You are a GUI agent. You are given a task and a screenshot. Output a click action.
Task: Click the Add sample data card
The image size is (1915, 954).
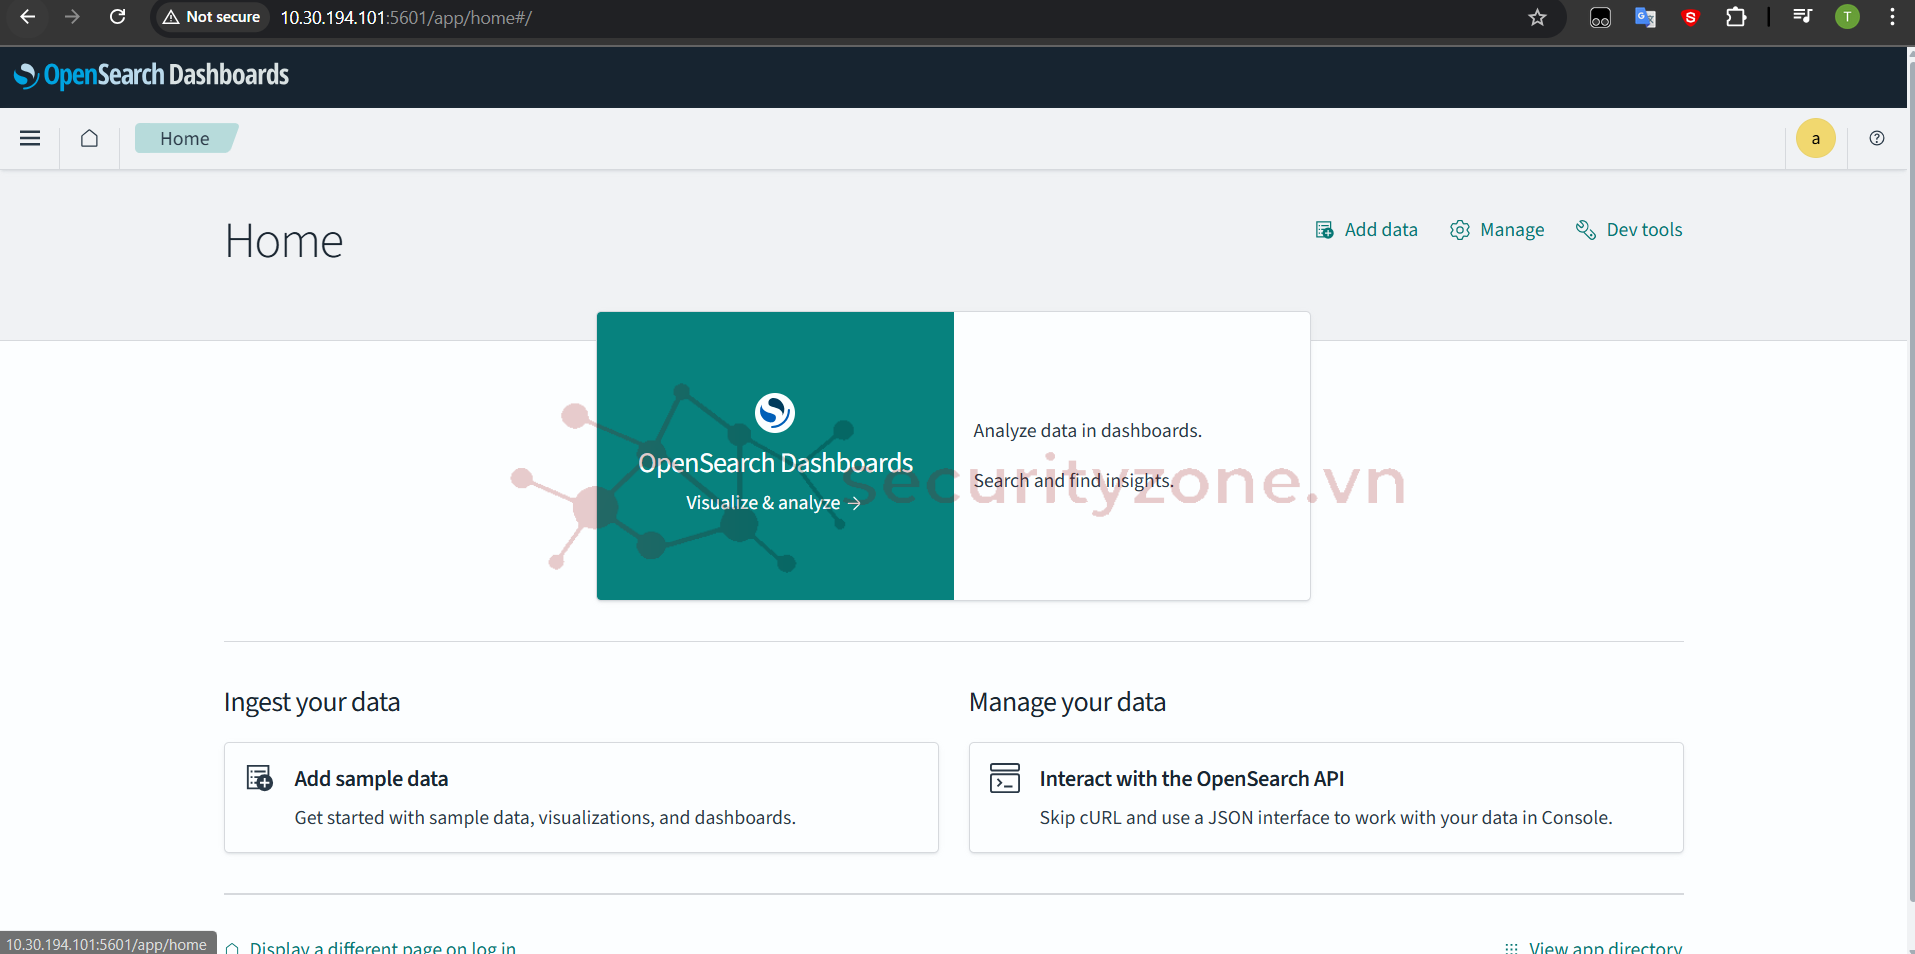tap(581, 797)
